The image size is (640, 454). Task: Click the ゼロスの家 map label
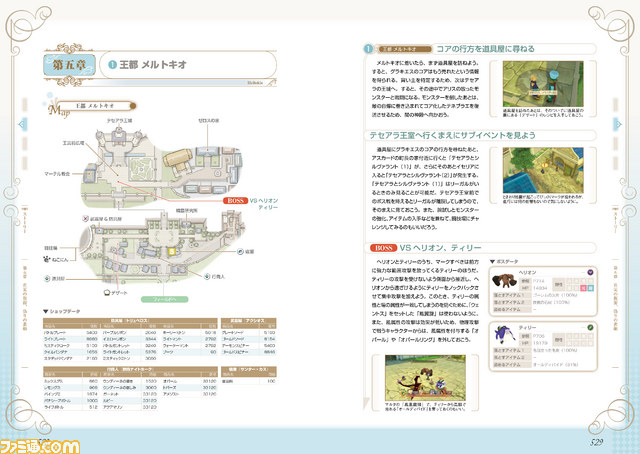[x=209, y=121]
